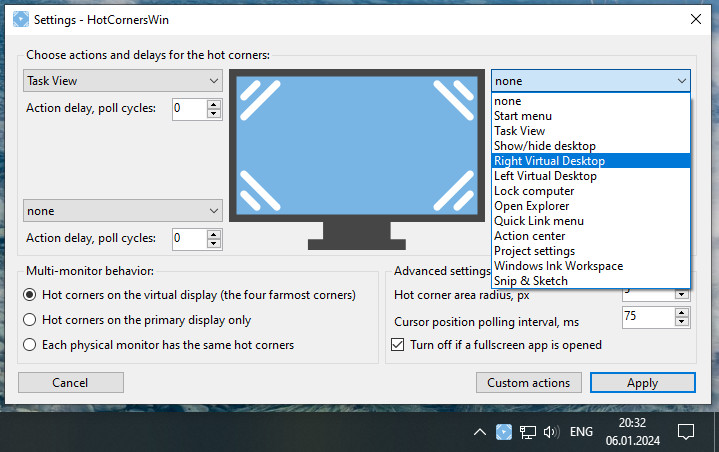Choose Open Explorer option

(x=591, y=206)
